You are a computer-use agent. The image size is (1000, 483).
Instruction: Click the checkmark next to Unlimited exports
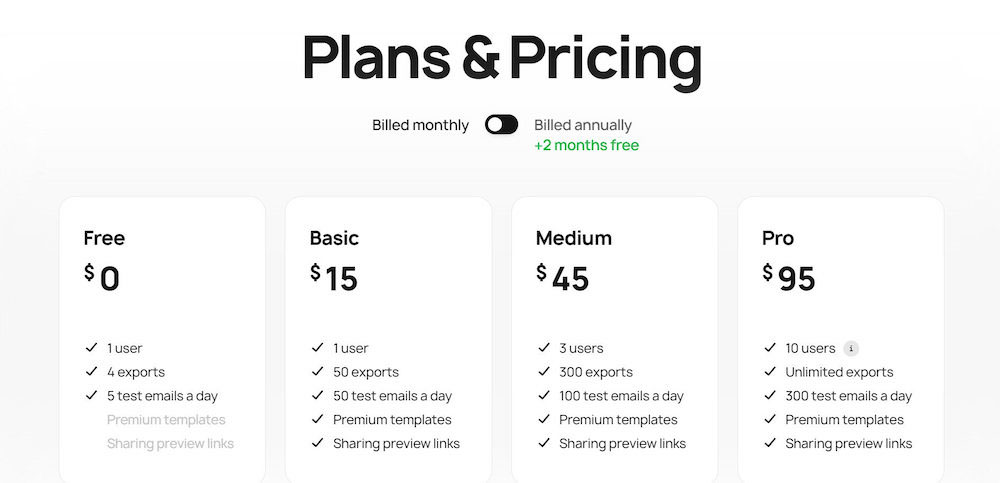click(770, 371)
